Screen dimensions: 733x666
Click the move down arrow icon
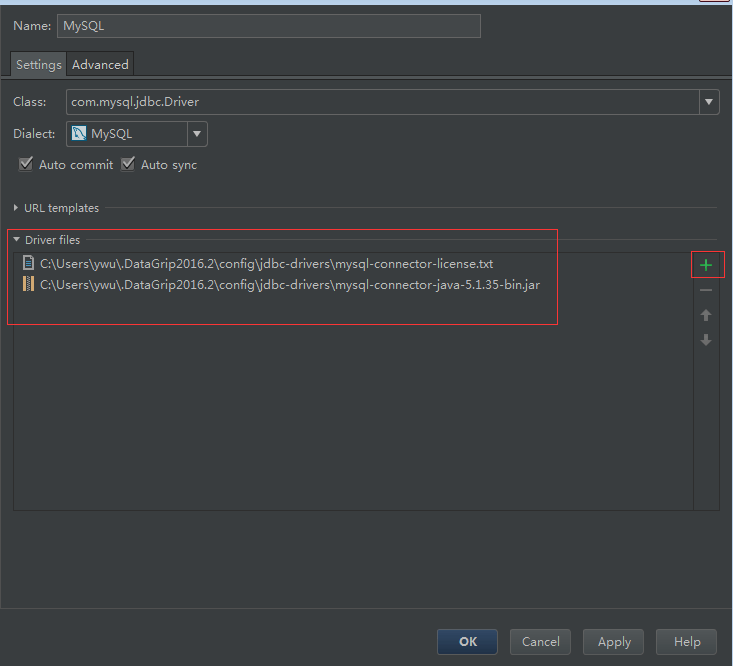pos(706,340)
